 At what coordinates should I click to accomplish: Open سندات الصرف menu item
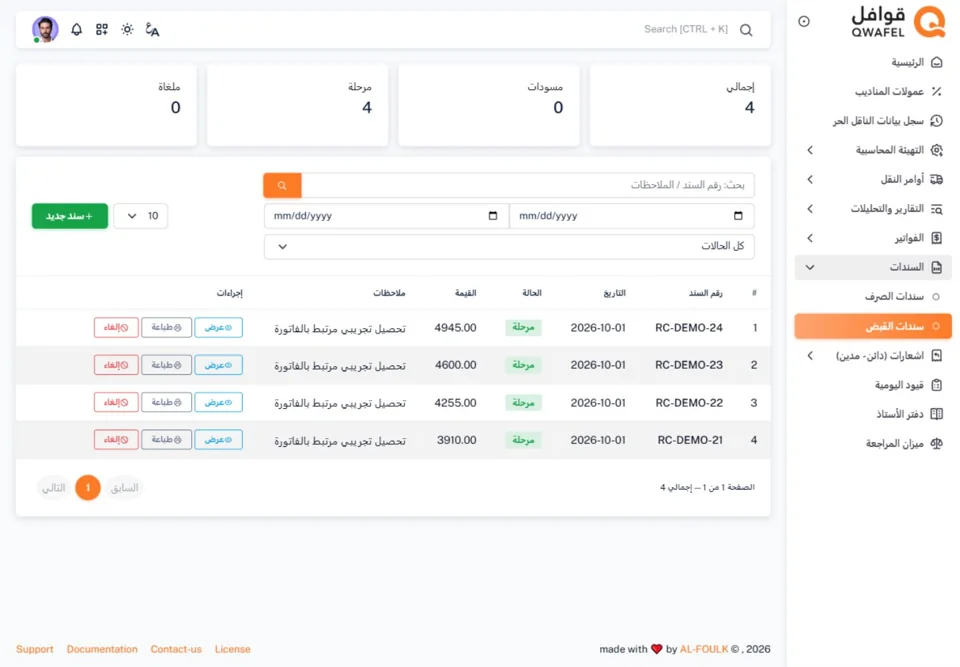pyautogui.click(x=873, y=296)
